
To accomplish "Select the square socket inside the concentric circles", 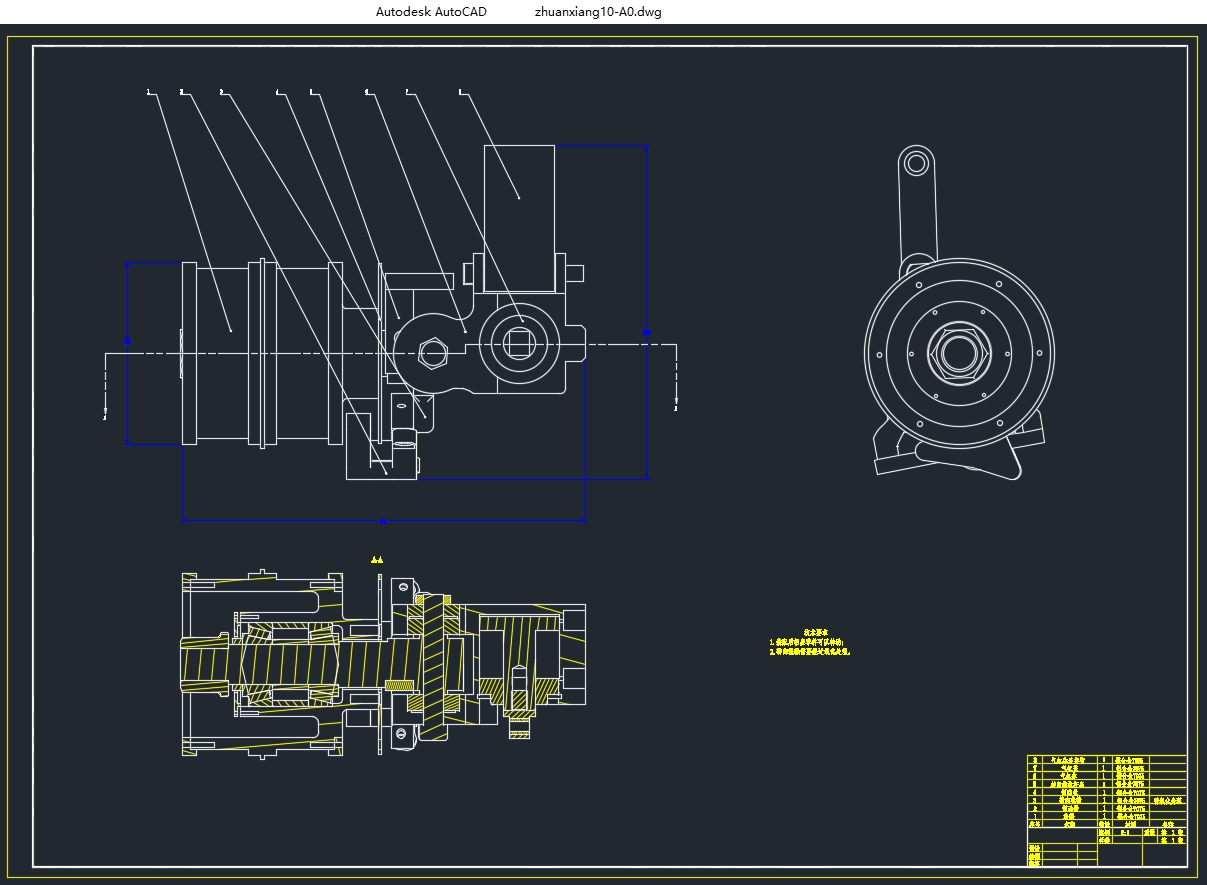I will tap(520, 345).
